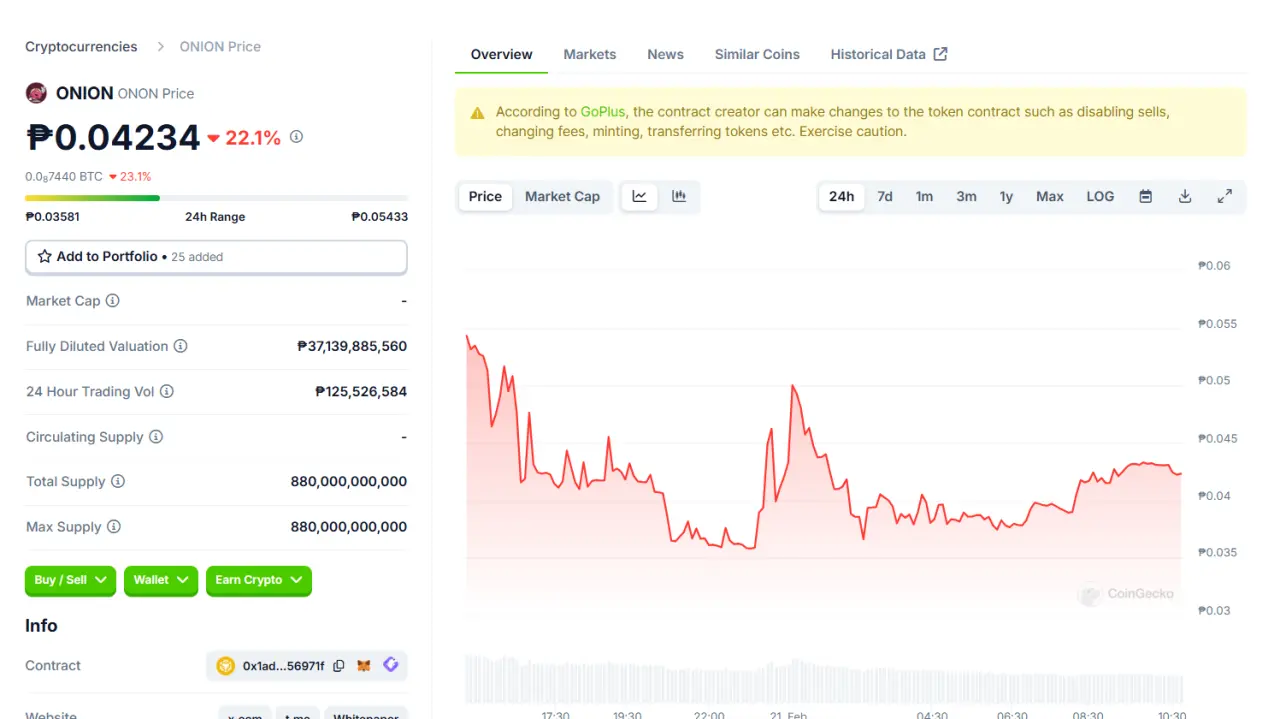This screenshot has height=719, width=1280.
Task: Open the Buy / Sell dropdown
Action: pyautogui.click(x=70, y=580)
